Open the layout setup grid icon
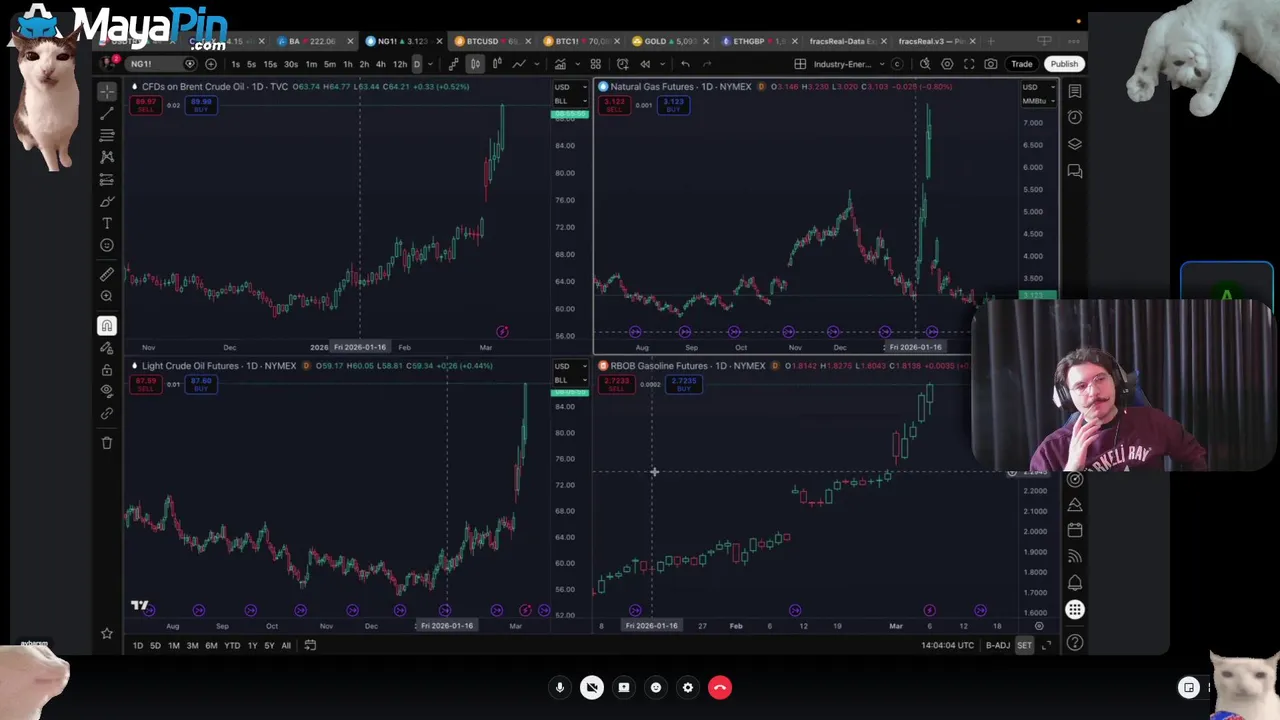This screenshot has height=720, width=1280. coord(800,64)
